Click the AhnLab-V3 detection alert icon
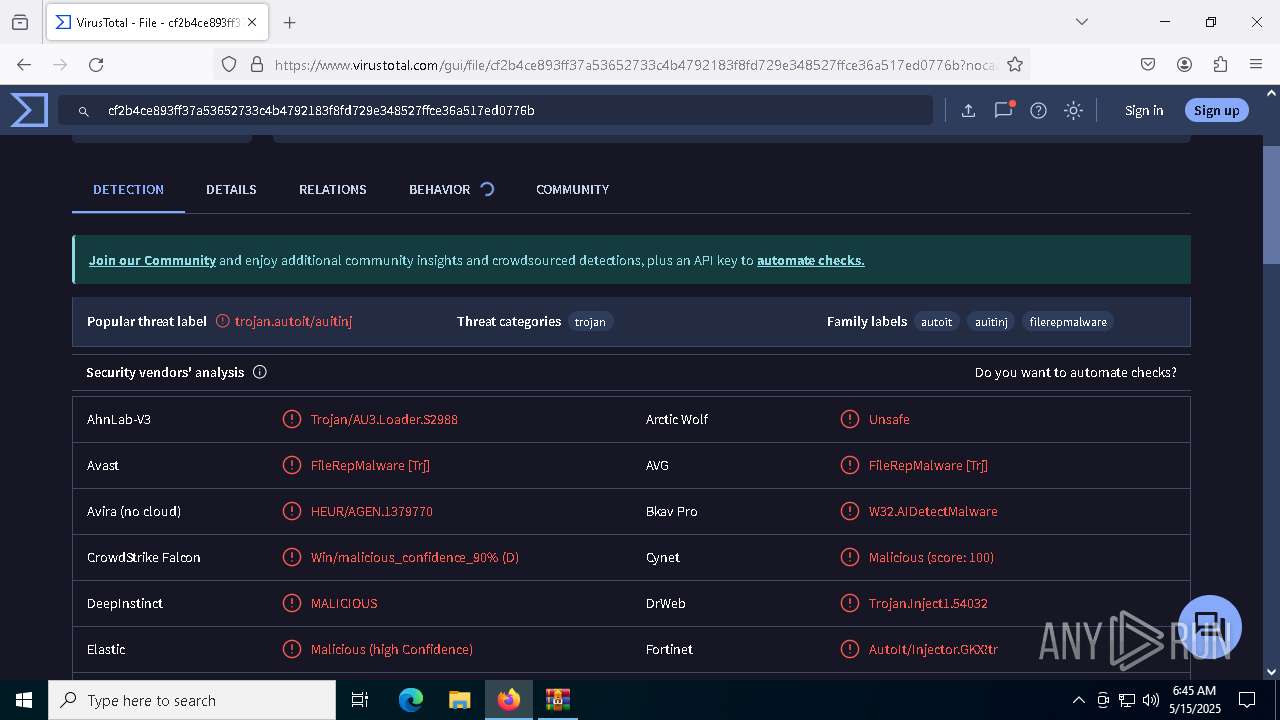The width and height of the screenshot is (1280, 720). click(x=291, y=419)
